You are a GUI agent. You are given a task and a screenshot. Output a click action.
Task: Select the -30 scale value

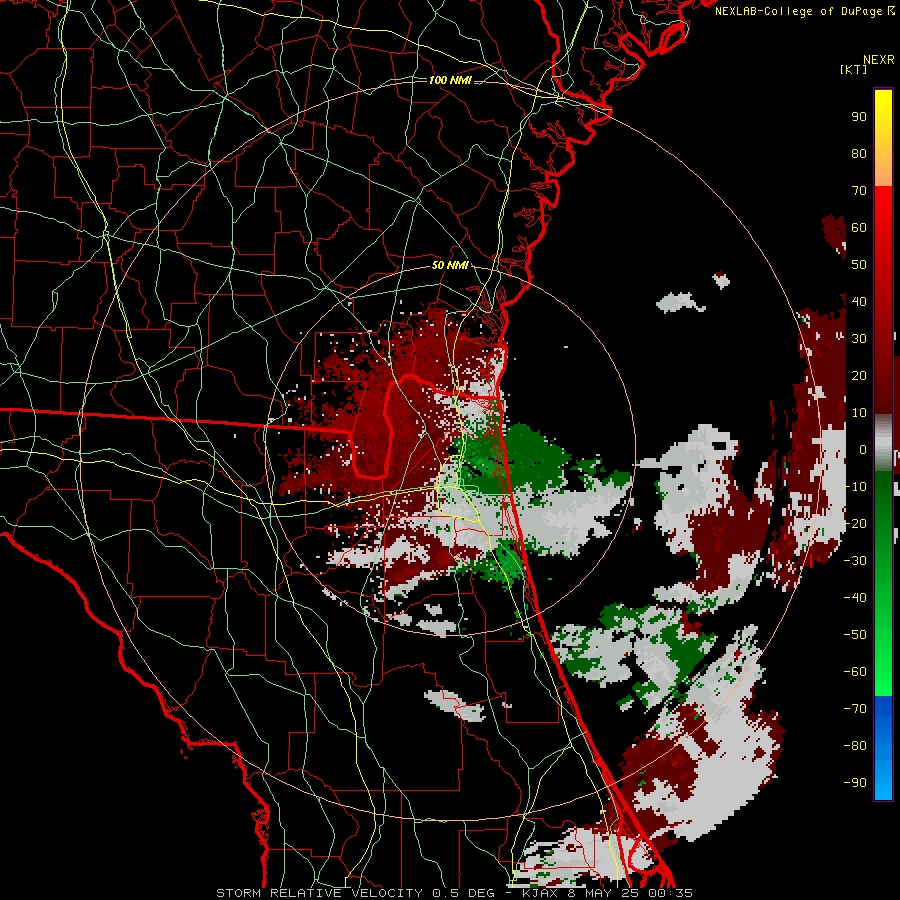(855, 561)
